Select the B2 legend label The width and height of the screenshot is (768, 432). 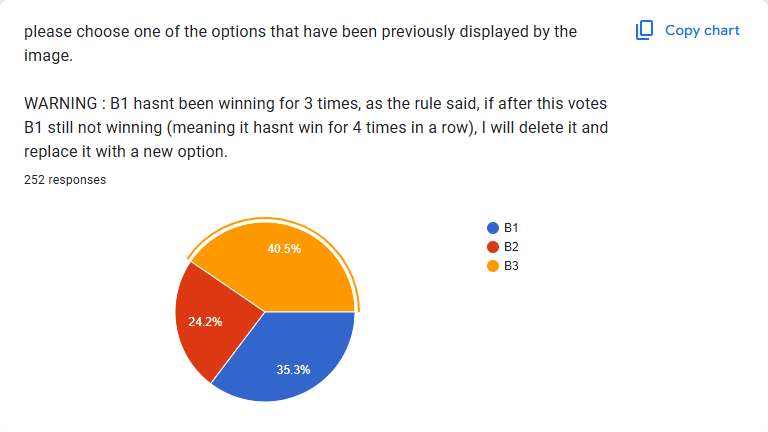click(511, 247)
